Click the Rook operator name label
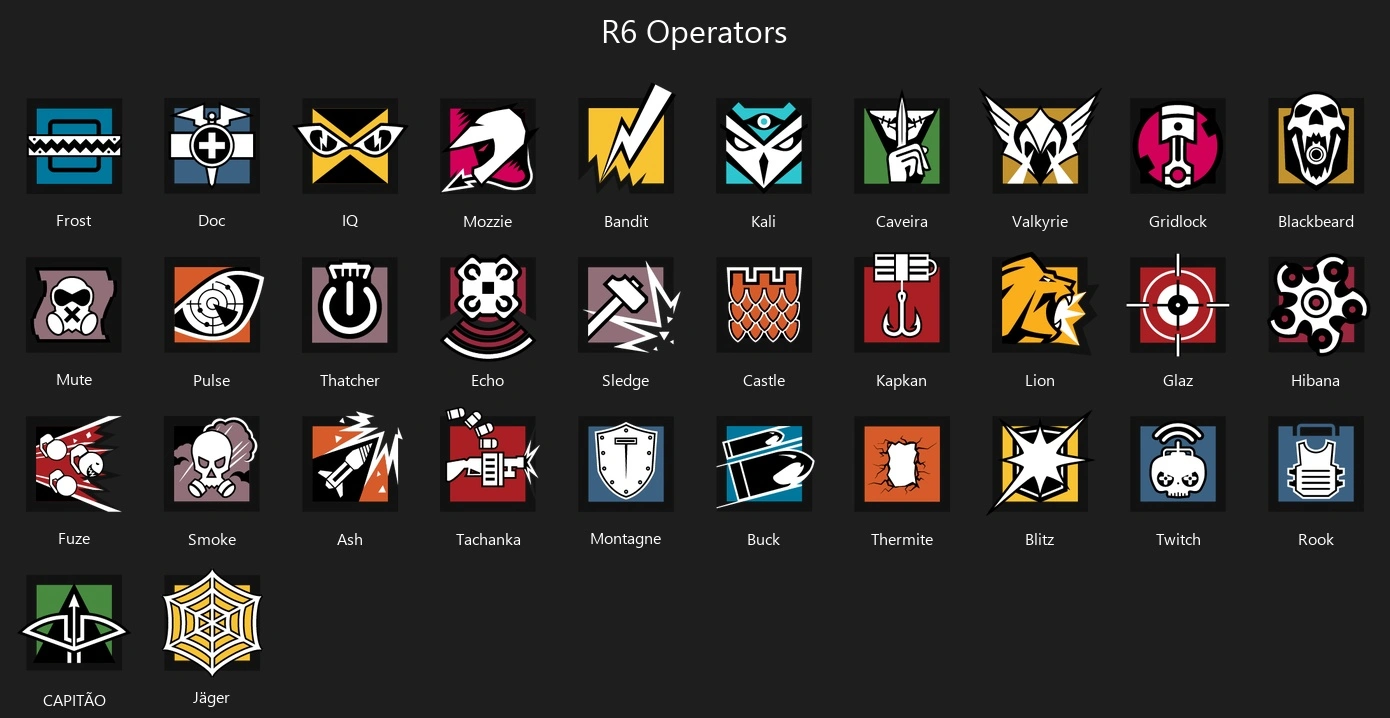The width and height of the screenshot is (1390, 718). coord(1316,539)
